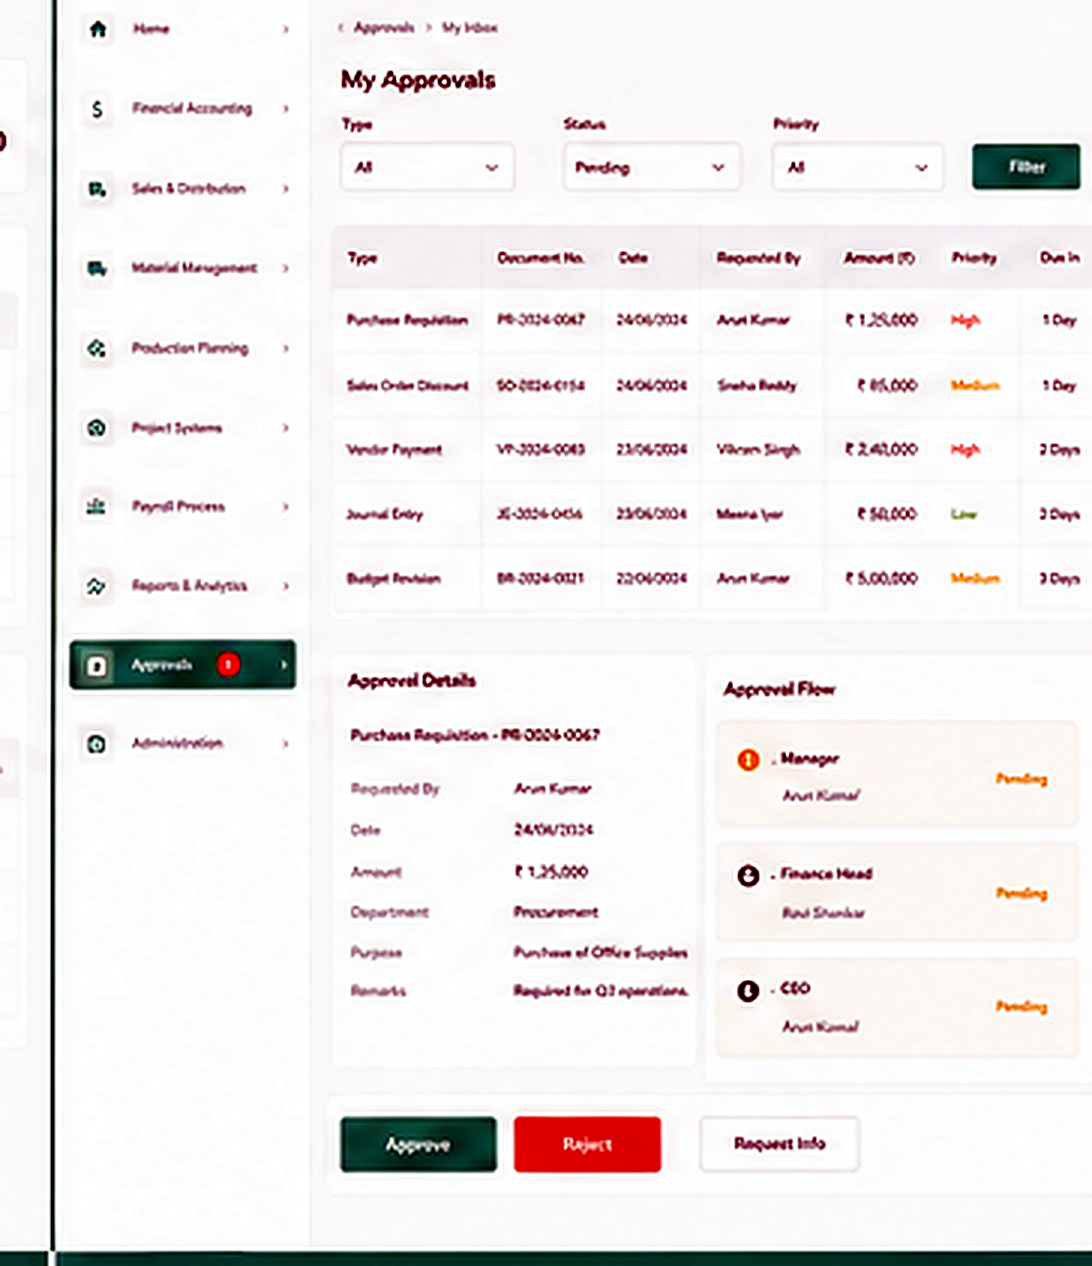
Task: Click the Production Planning icon
Action: pyautogui.click(x=97, y=348)
